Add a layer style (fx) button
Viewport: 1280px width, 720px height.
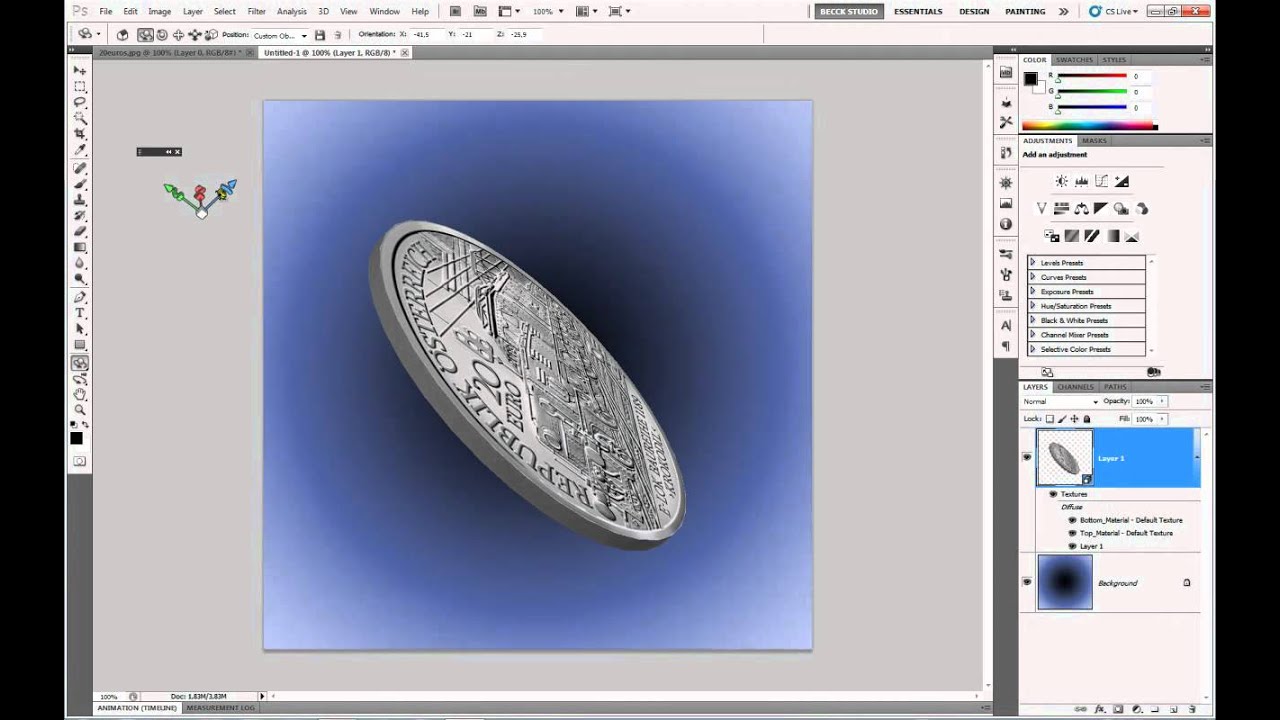click(1100, 708)
